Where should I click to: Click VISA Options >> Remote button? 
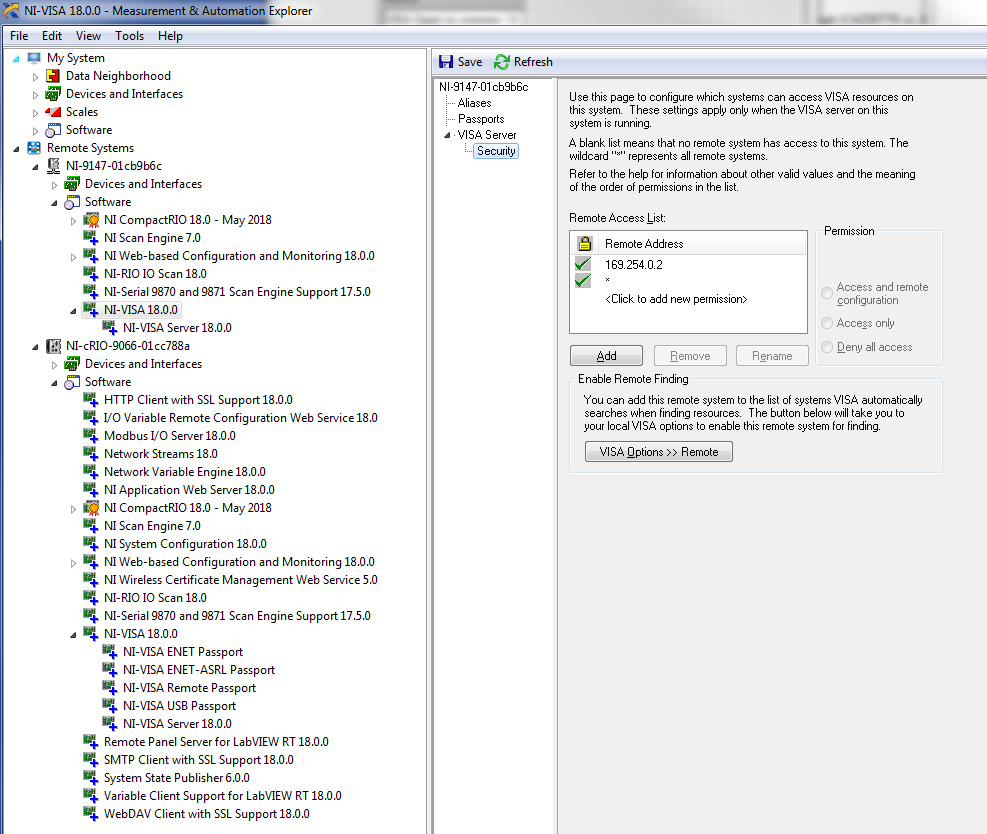point(658,452)
